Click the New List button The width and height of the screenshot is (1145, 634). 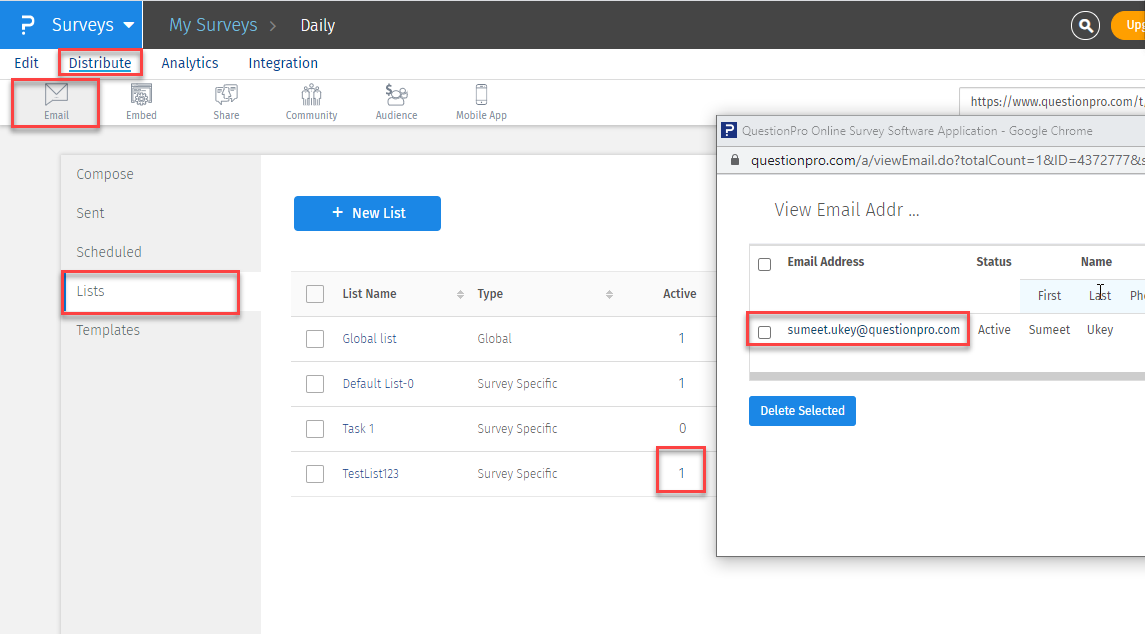tap(367, 213)
